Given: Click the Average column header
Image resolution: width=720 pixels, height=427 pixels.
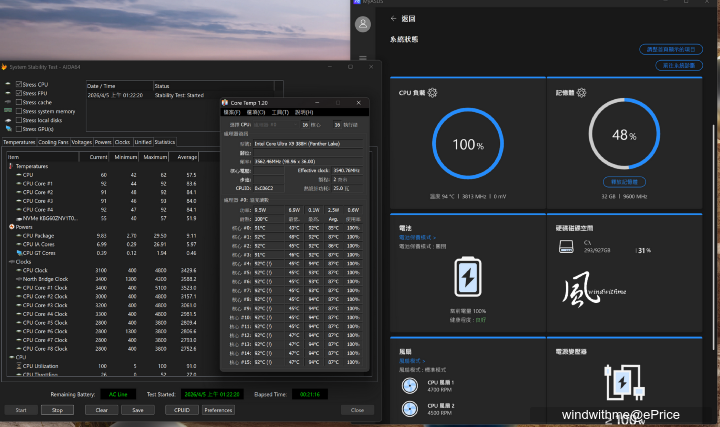Looking at the screenshot, I should pyautogui.click(x=186, y=157).
